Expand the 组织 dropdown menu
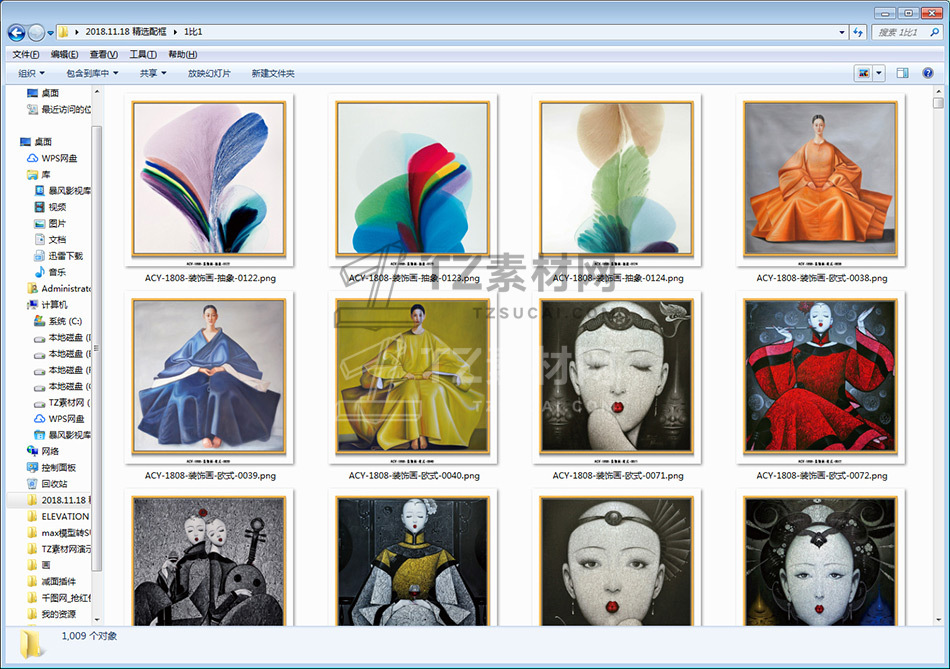 (x=32, y=73)
